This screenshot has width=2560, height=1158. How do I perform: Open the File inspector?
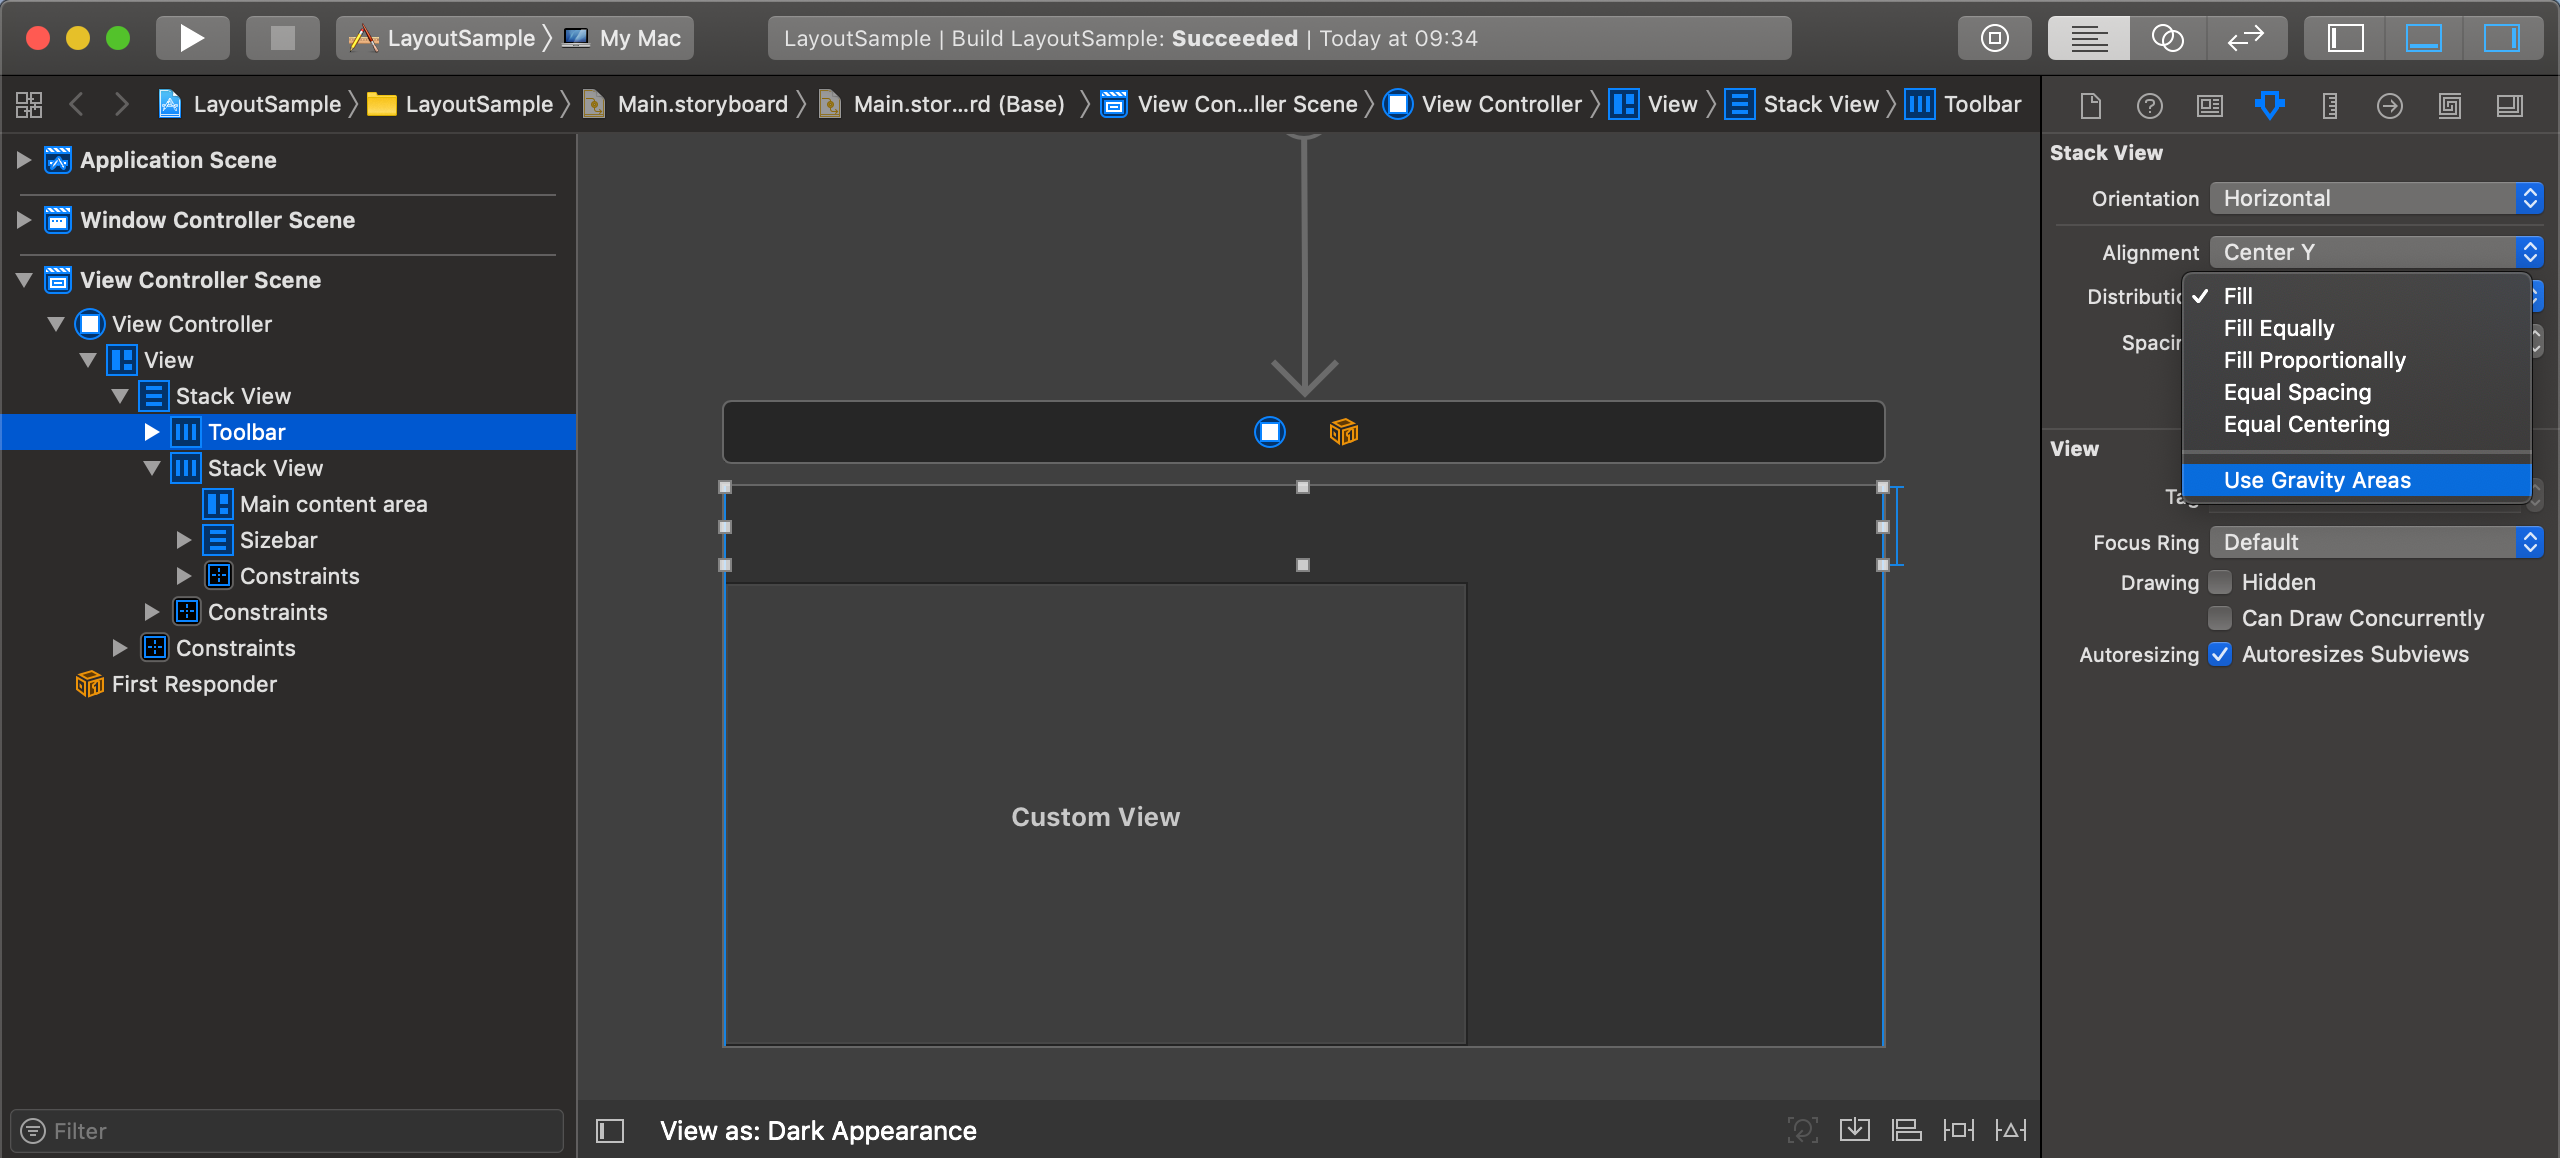coord(2089,105)
